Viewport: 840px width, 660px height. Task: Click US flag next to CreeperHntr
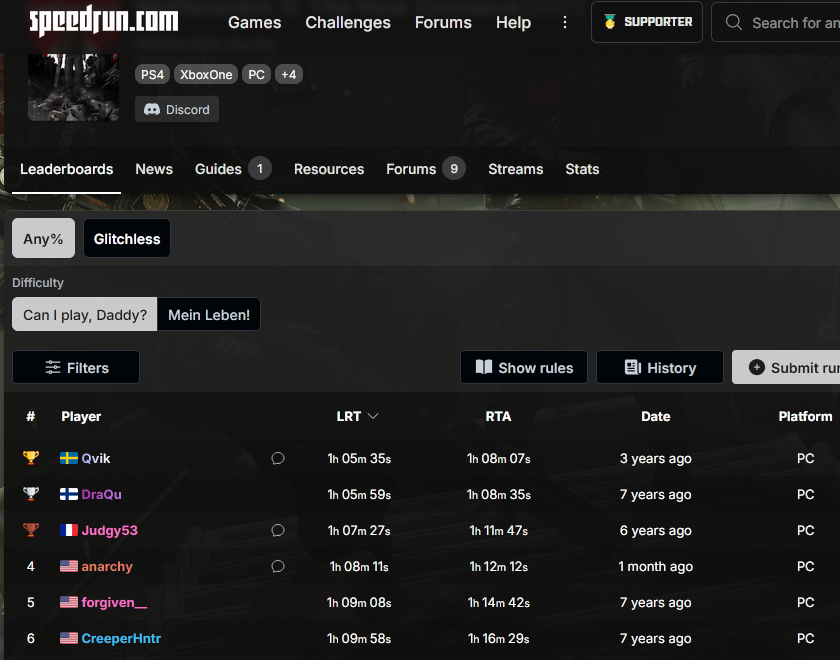69,638
